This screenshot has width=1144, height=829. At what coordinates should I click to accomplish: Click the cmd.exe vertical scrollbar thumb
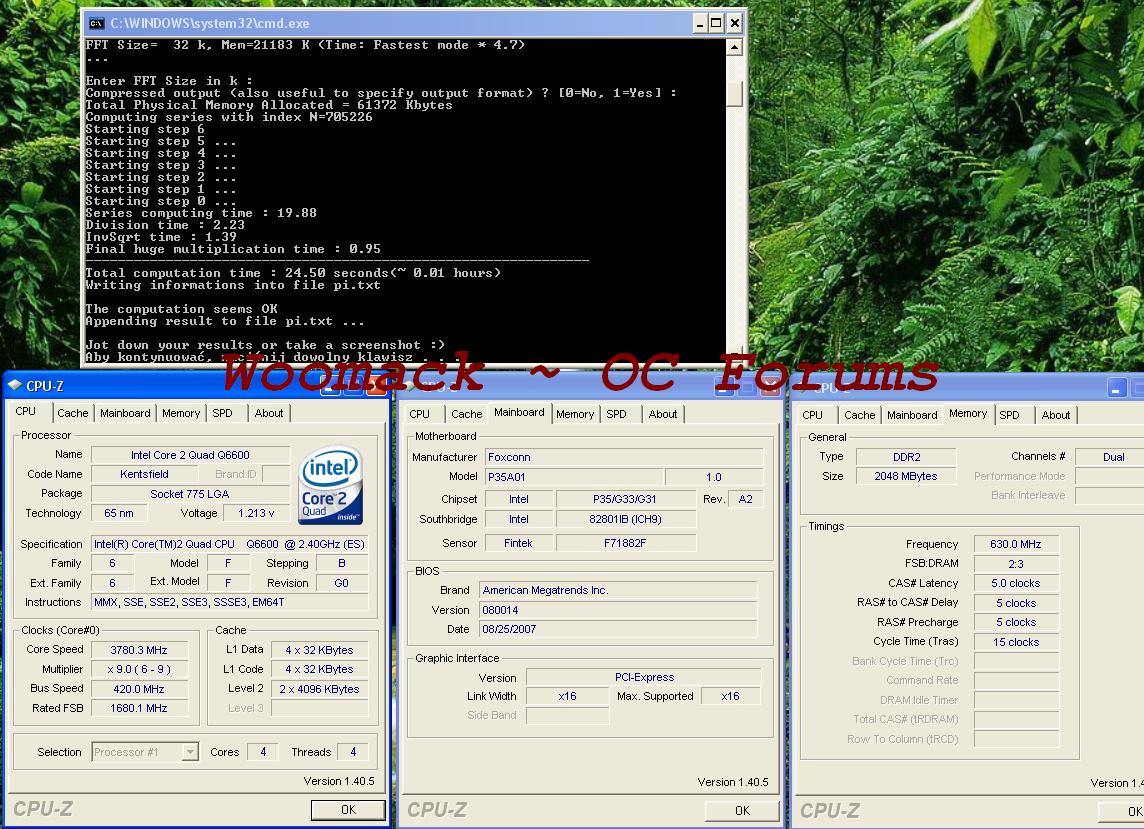click(735, 93)
